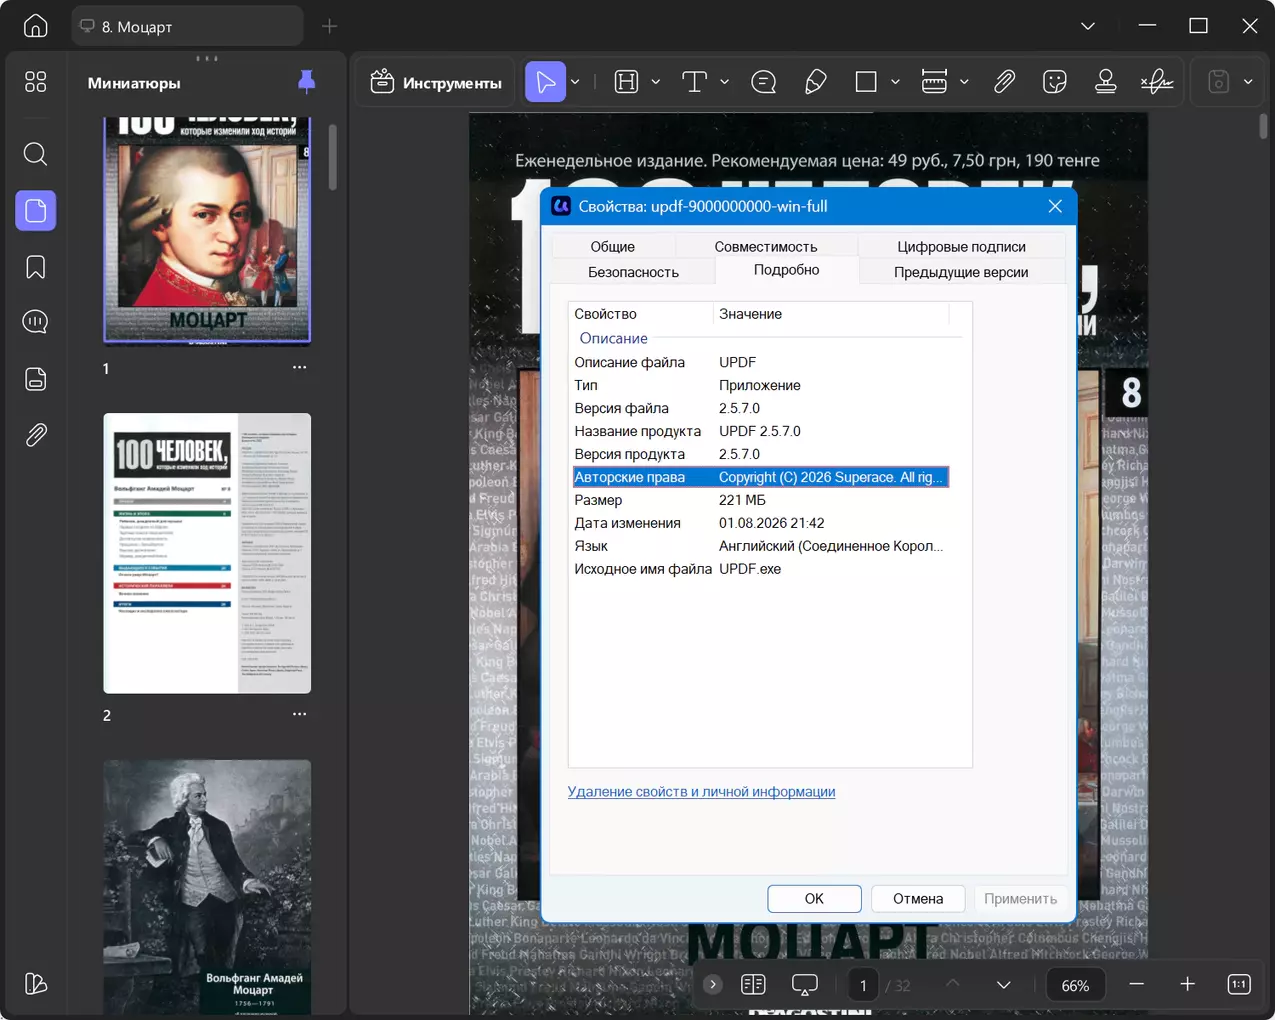1275x1020 pixels.
Task: Zoom out with minus button
Action: pyautogui.click(x=1136, y=985)
